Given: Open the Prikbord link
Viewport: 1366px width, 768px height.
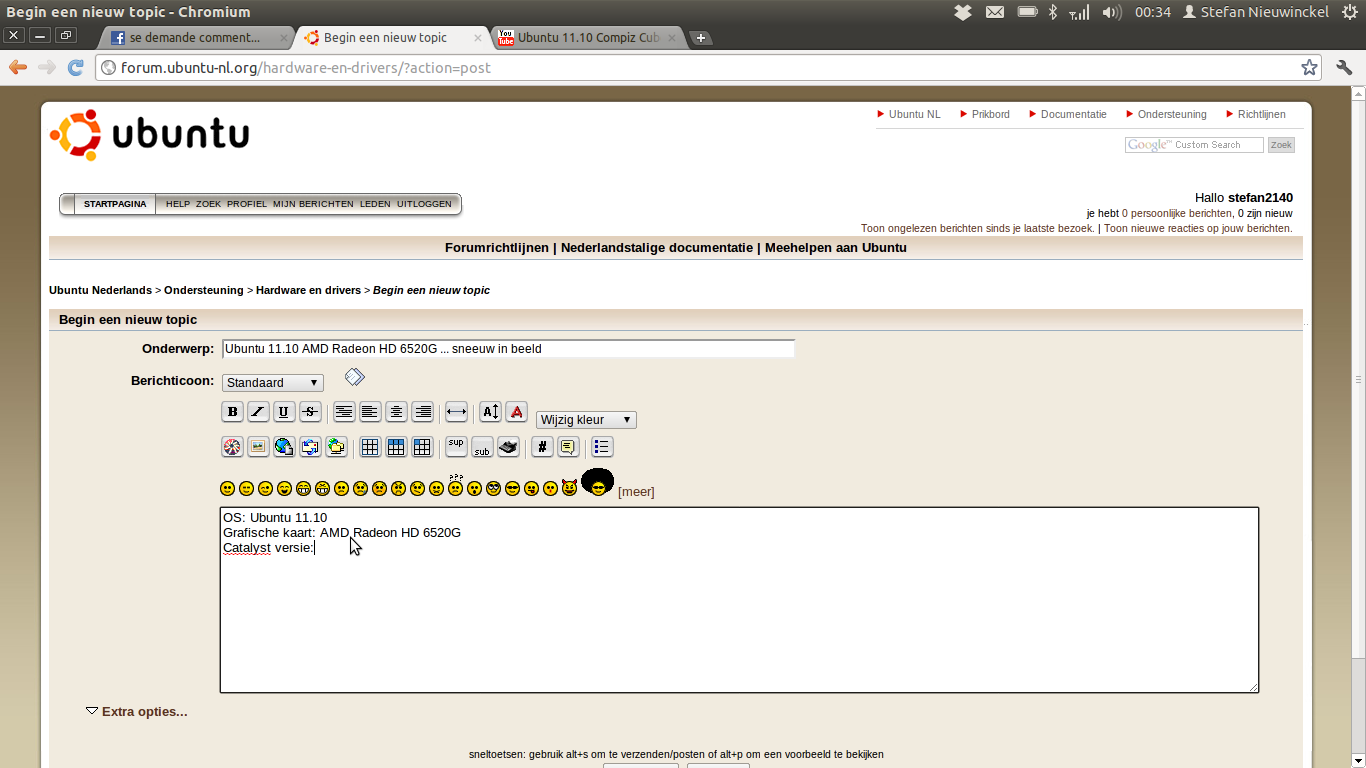Looking at the screenshot, I should point(990,114).
